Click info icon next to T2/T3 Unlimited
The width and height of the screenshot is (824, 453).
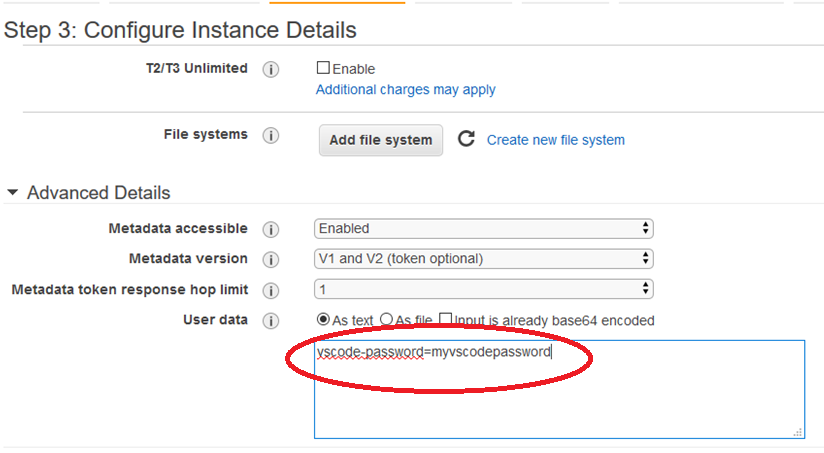click(270, 70)
